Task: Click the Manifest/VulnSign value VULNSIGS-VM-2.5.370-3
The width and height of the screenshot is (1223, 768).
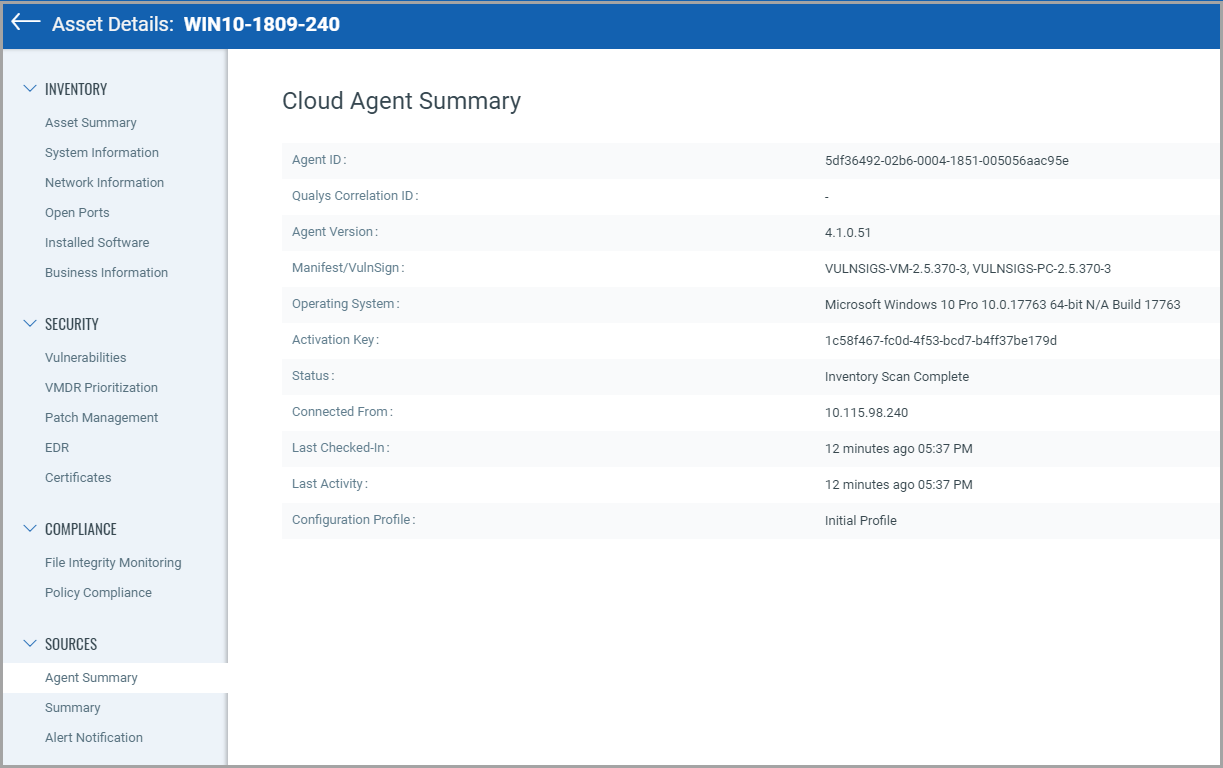Action: point(895,269)
